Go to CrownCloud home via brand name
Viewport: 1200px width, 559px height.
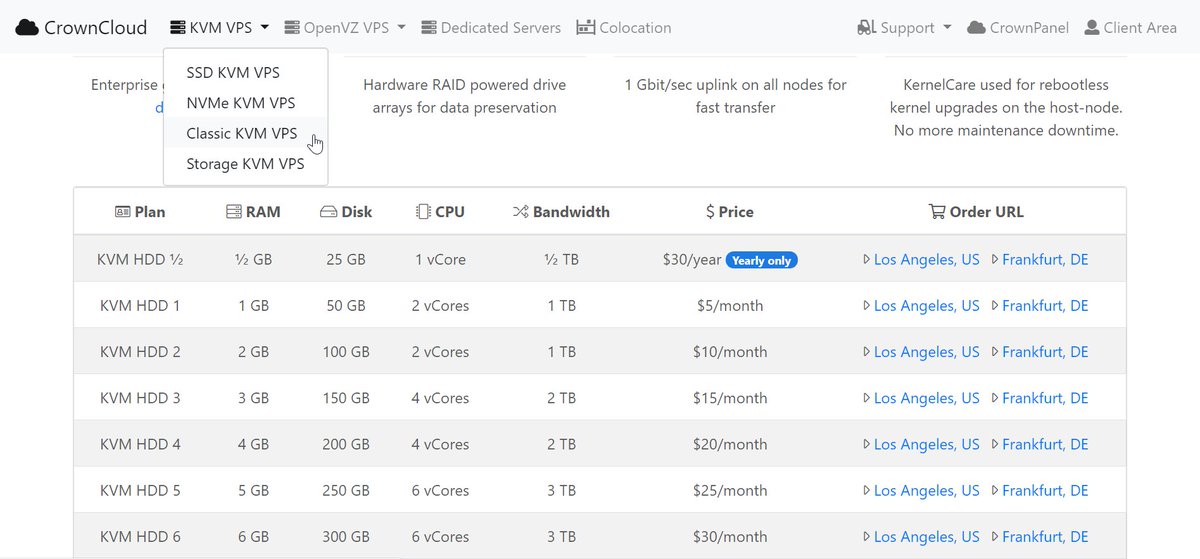click(96, 28)
